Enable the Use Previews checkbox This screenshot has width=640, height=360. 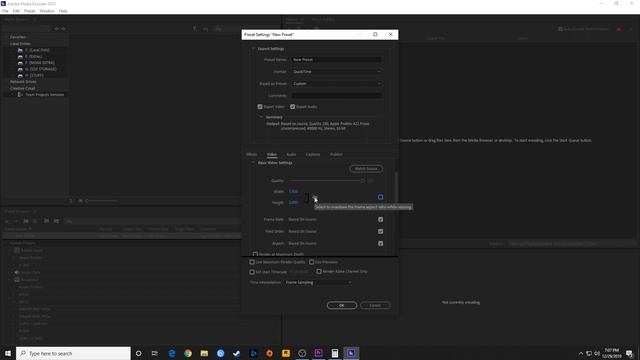[311, 262]
